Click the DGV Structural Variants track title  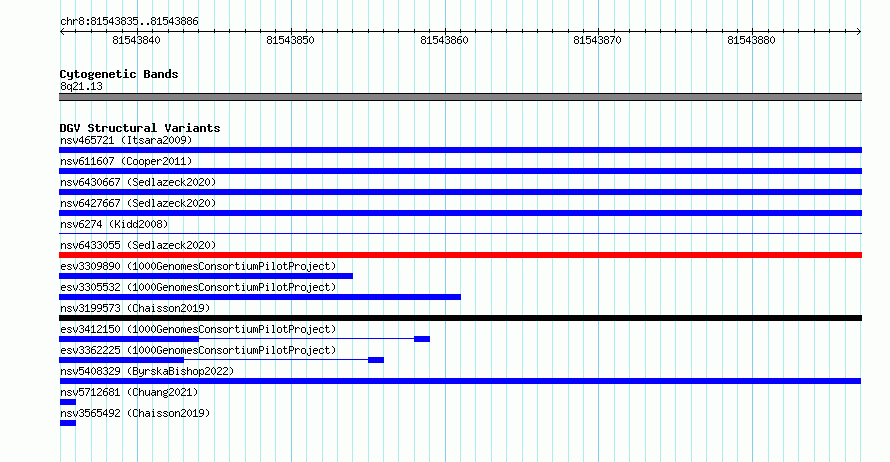[x=140, y=128]
